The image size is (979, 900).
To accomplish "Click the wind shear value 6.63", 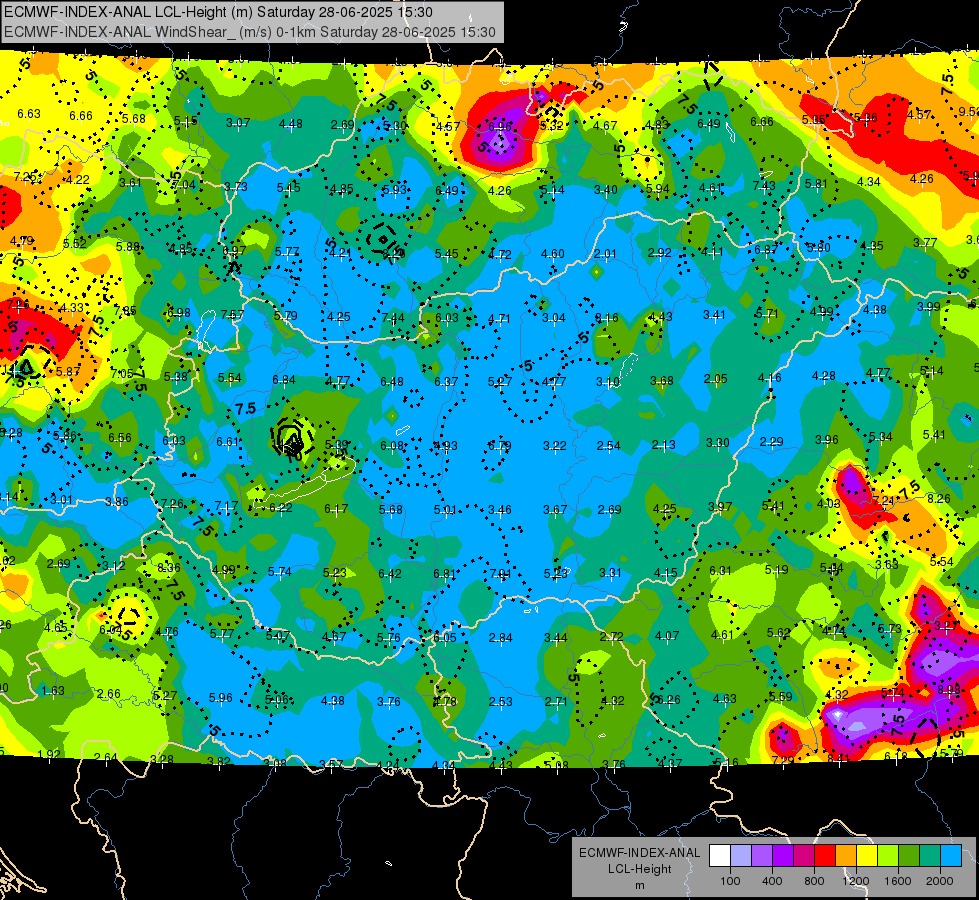I will (29, 114).
